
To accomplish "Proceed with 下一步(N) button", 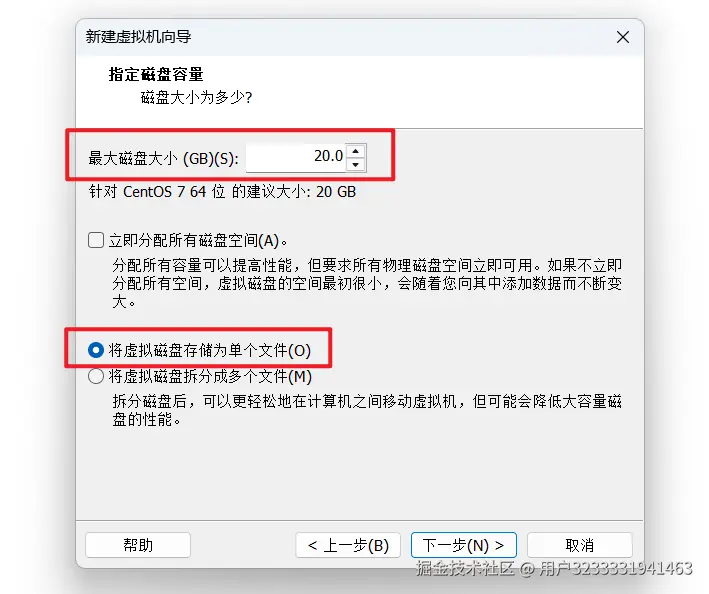I will click(x=464, y=545).
